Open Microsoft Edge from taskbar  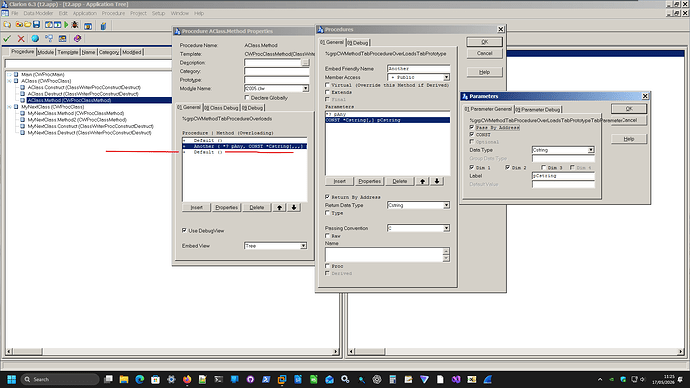pyautogui.click(x=140, y=379)
